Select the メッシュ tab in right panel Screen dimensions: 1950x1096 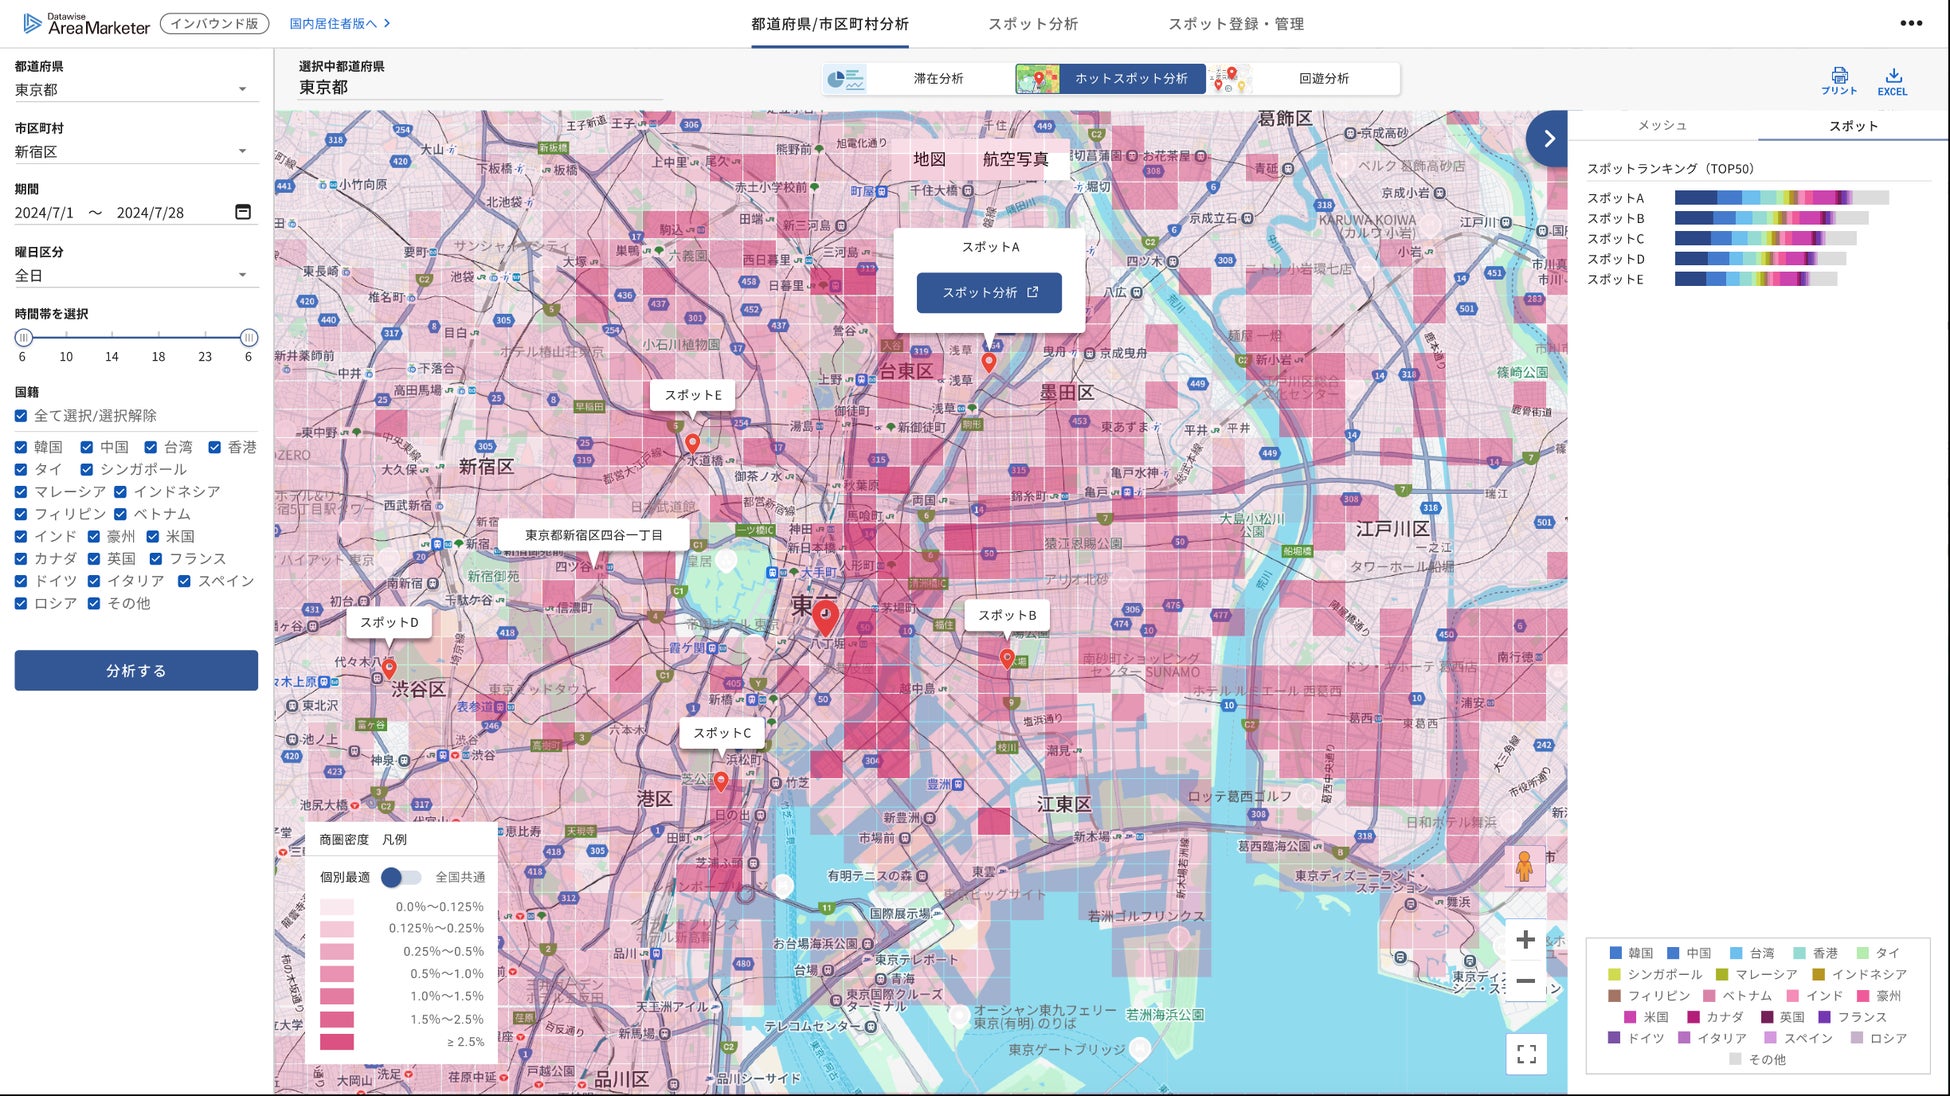click(1662, 126)
